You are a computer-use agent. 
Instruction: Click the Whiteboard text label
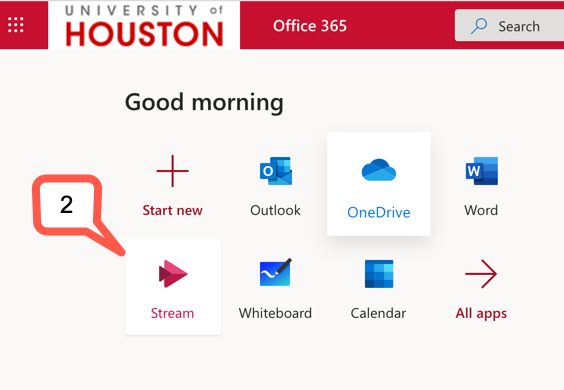click(276, 313)
